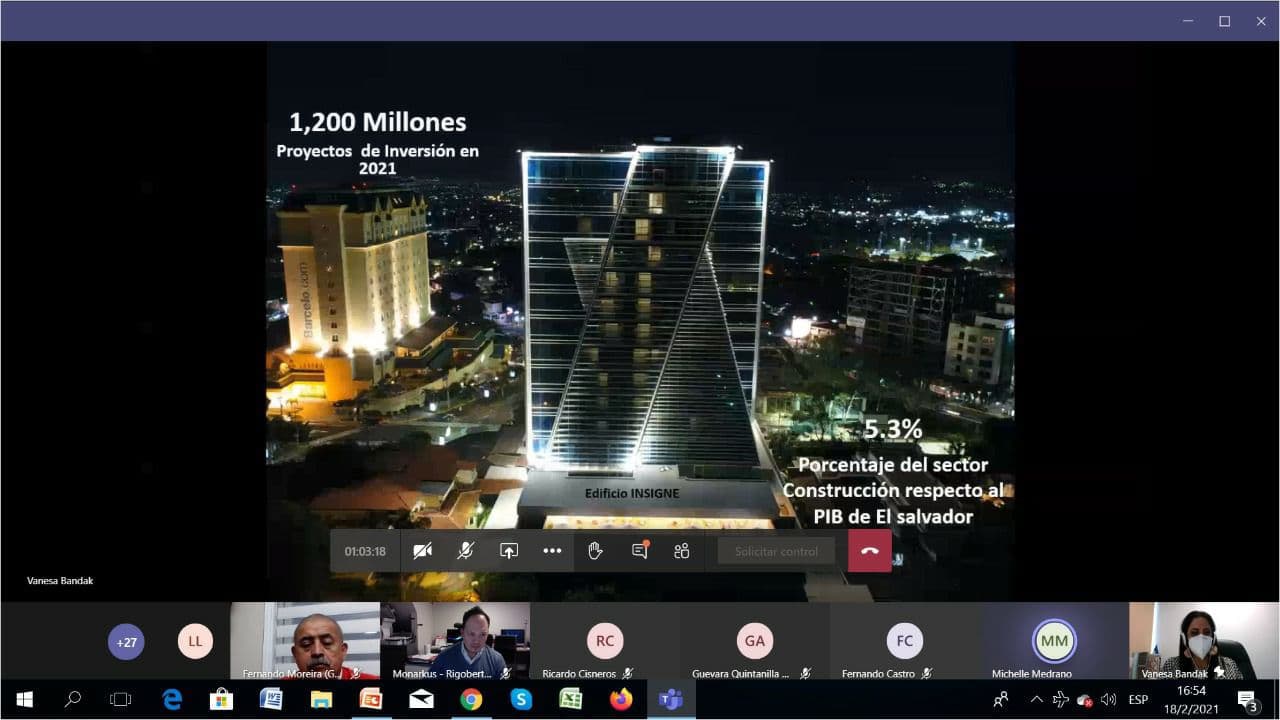Open Firefox from the taskbar
The height and width of the screenshot is (720, 1280).
coord(621,699)
